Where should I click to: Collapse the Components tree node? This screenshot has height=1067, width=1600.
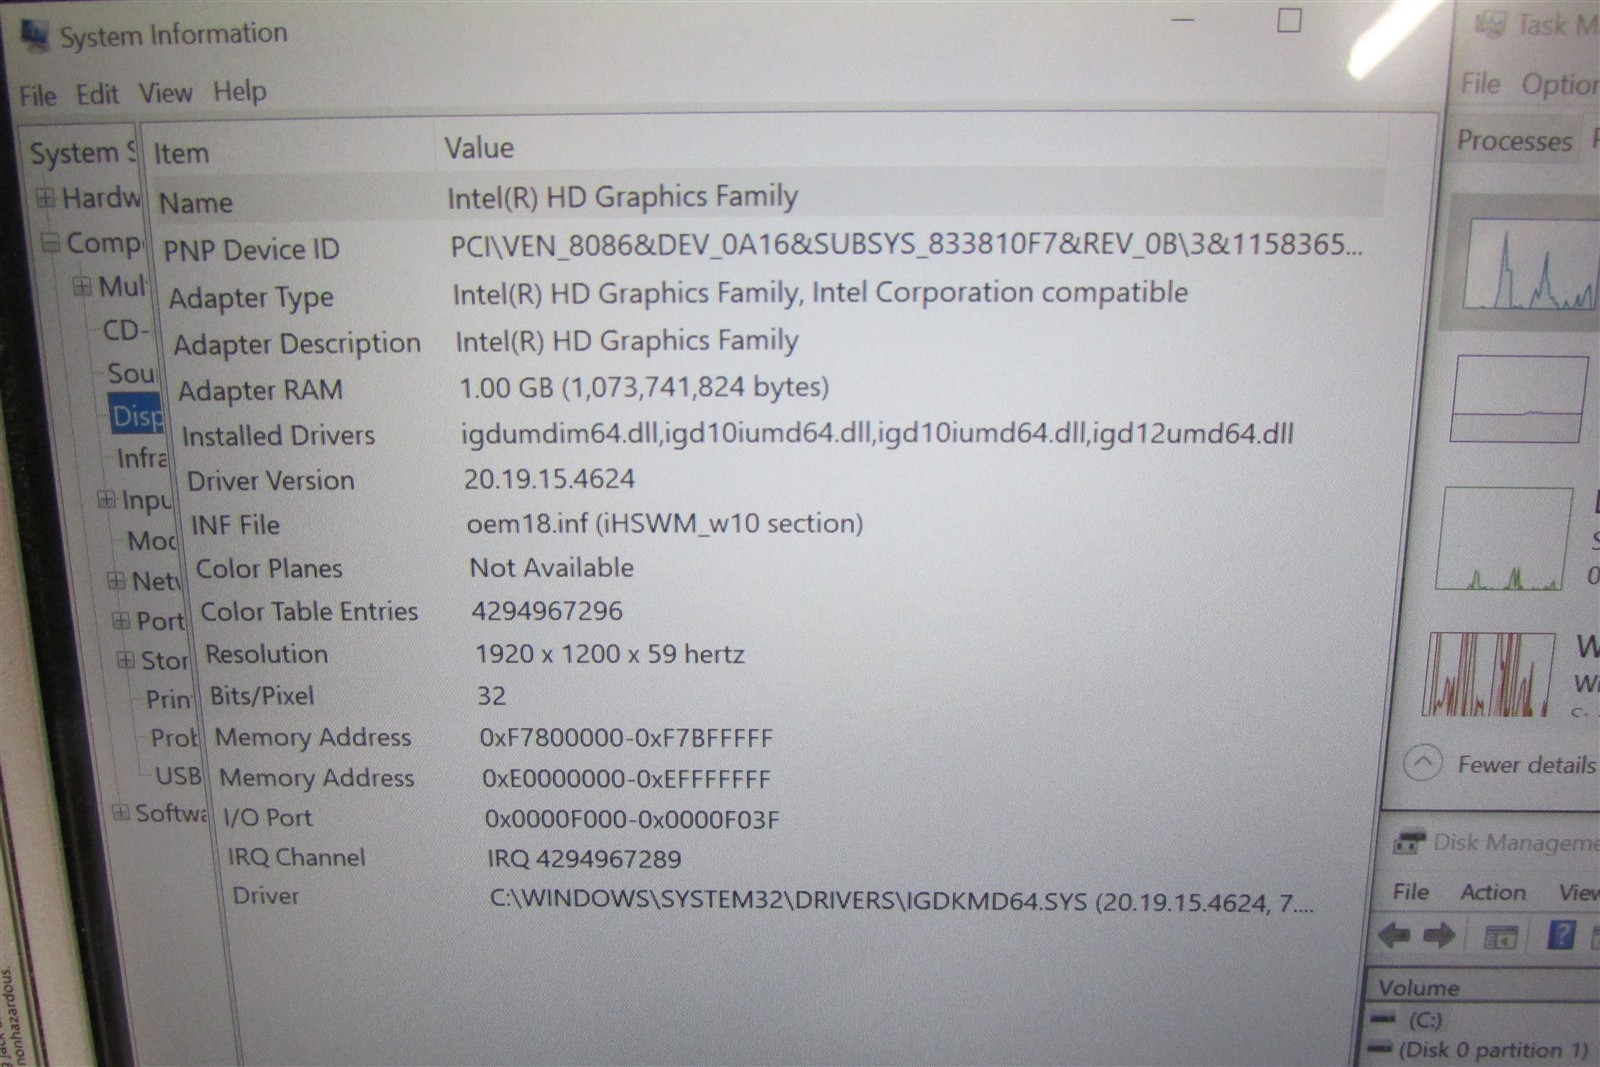click(51, 242)
